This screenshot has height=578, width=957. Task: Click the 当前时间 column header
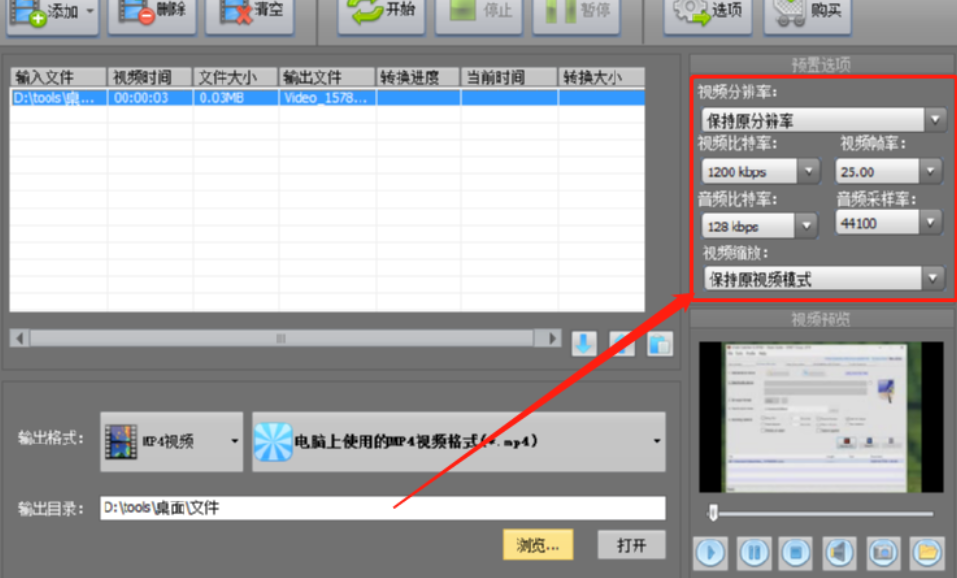point(509,77)
